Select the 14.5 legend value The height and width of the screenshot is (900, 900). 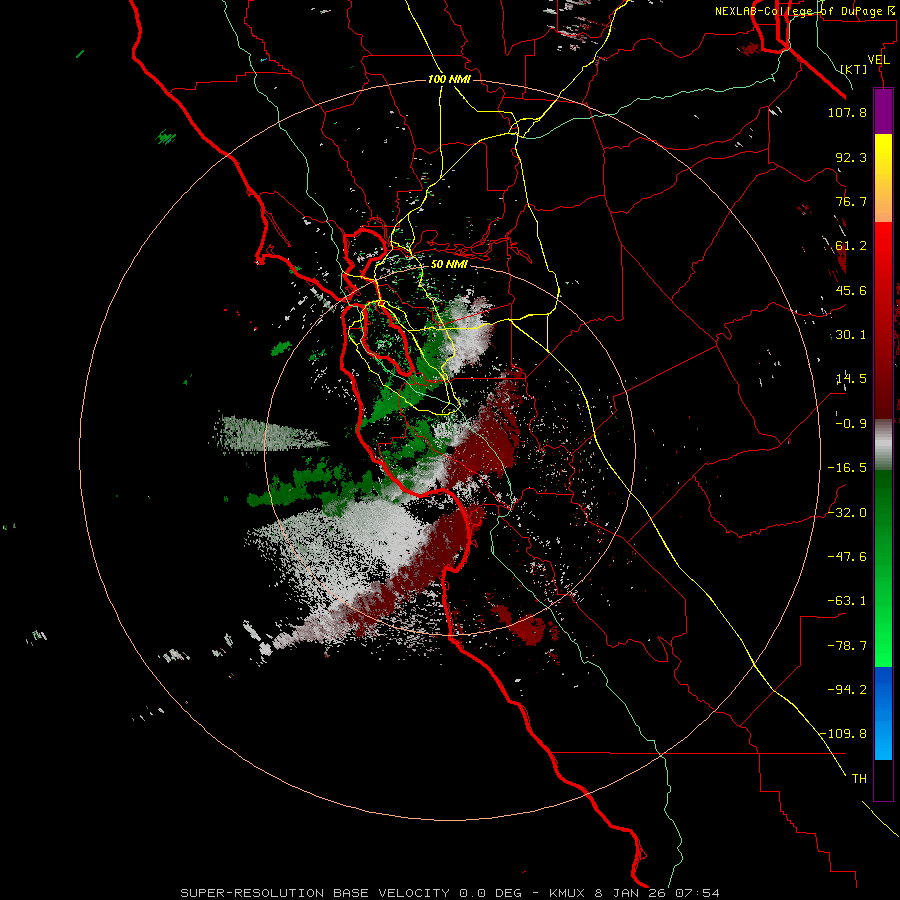coord(851,379)
